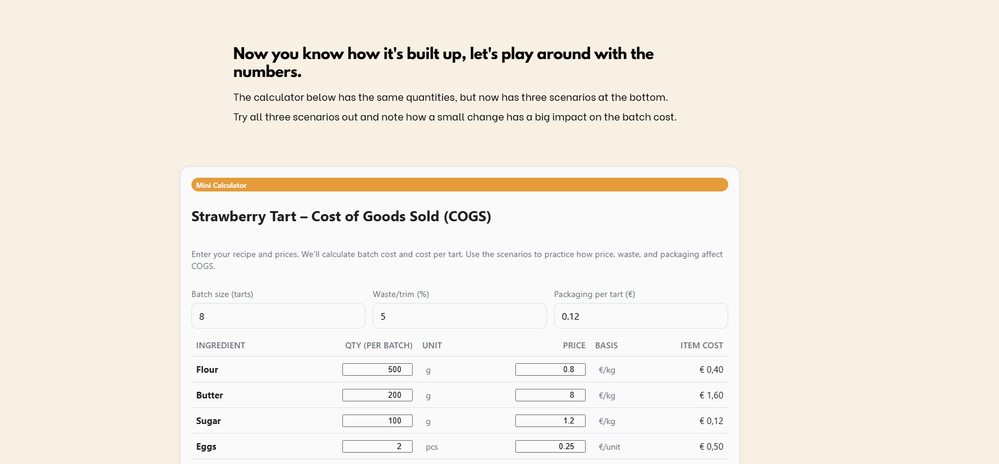The height and width of the screenshot is (464, 999).
Task: Edit the Flour price field
Action: [x=550, y=370]
